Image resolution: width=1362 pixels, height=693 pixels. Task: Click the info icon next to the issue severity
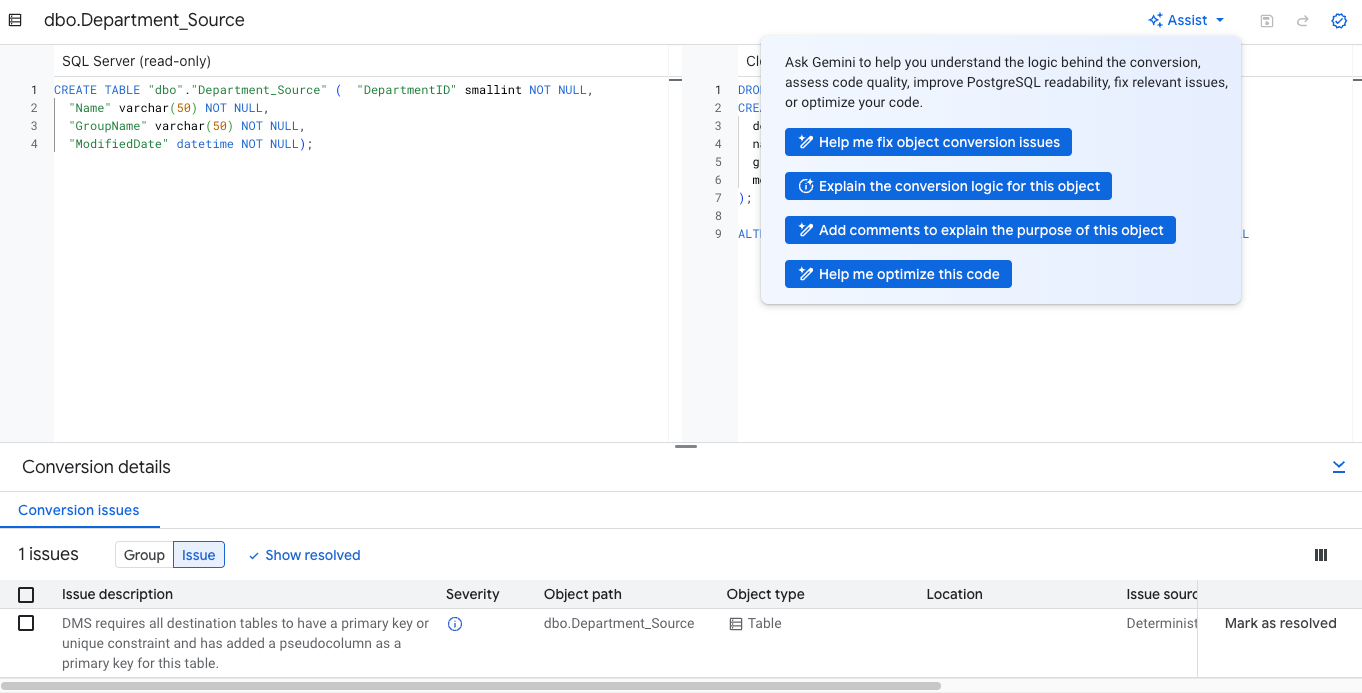(455, 623)
